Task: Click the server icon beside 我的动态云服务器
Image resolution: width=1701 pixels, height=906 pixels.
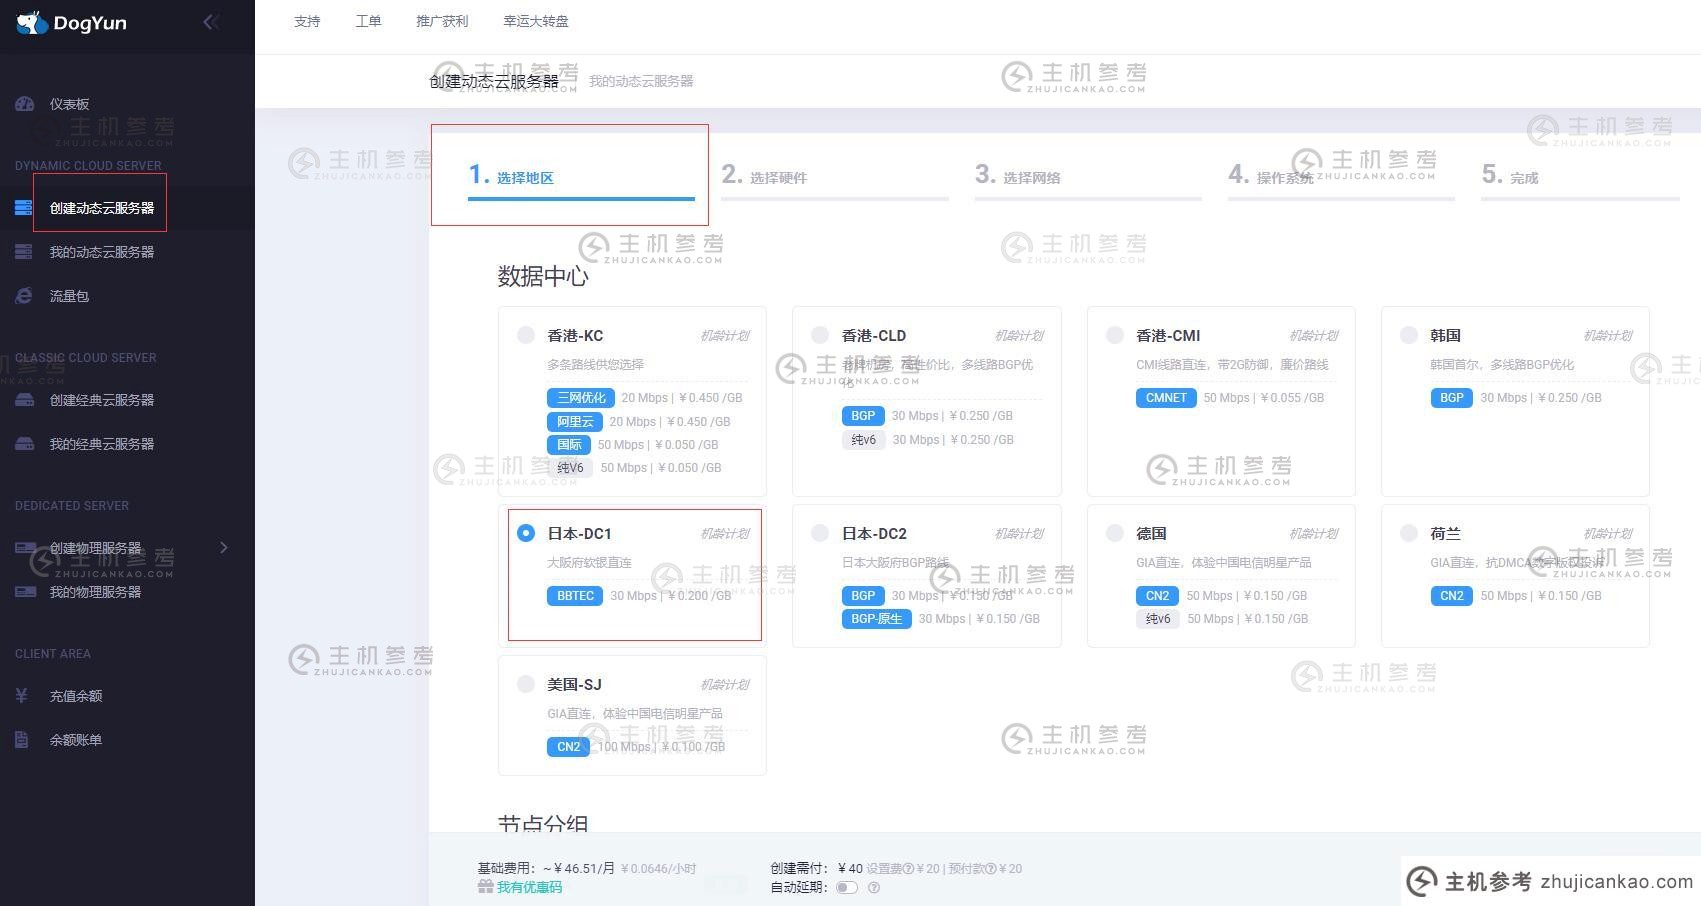Action: (24, 252)
